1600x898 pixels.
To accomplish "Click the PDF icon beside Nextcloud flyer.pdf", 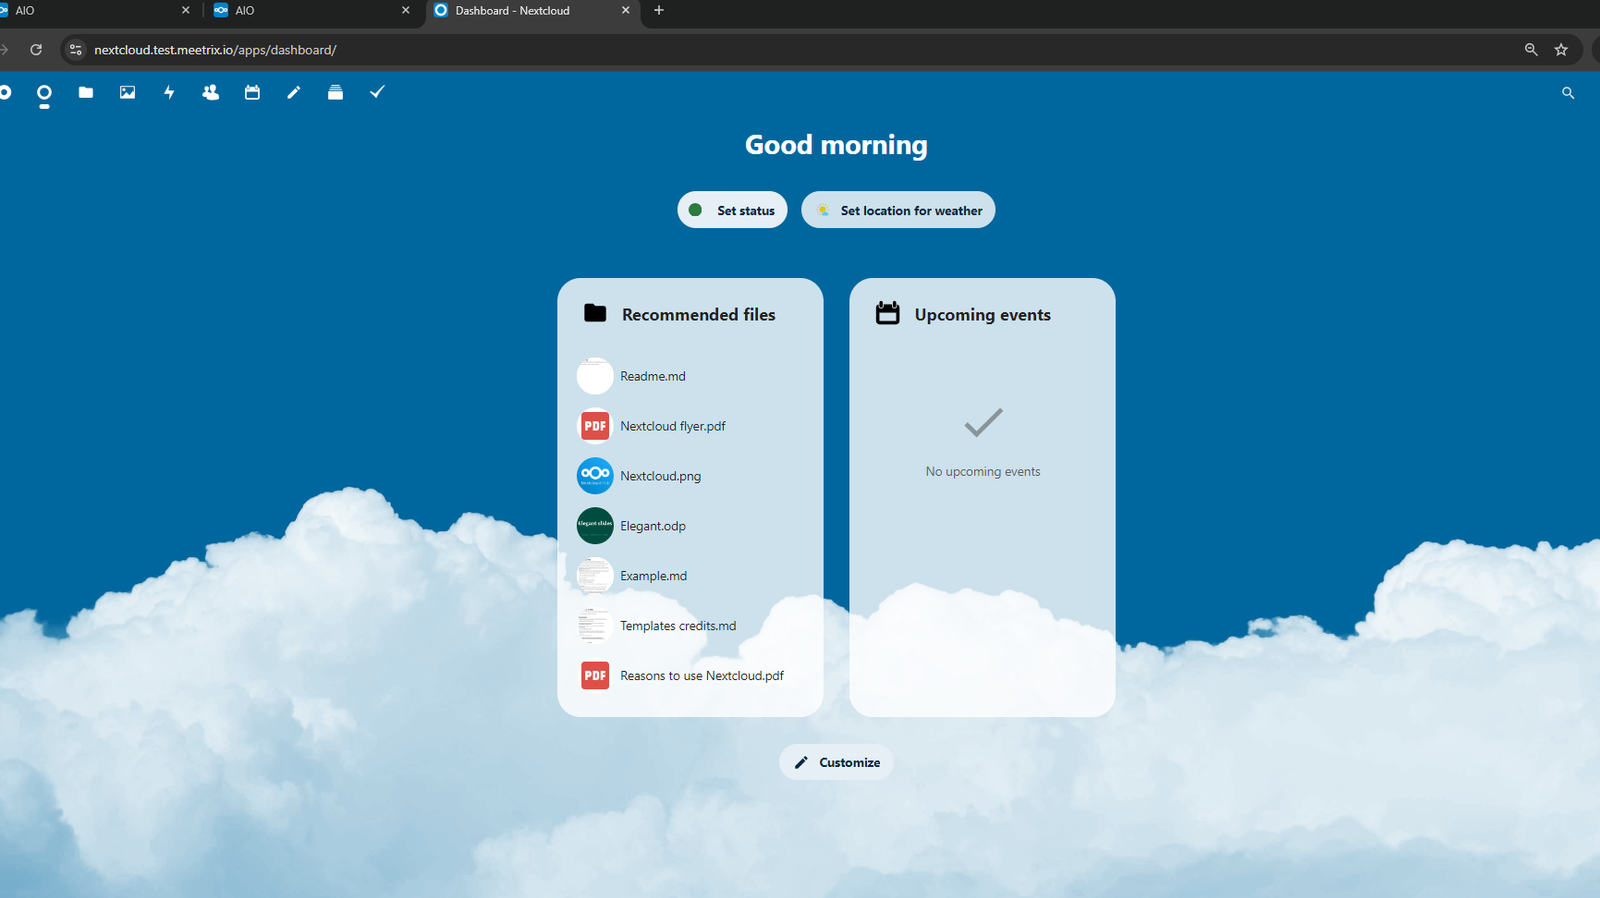I will [595, 426].
